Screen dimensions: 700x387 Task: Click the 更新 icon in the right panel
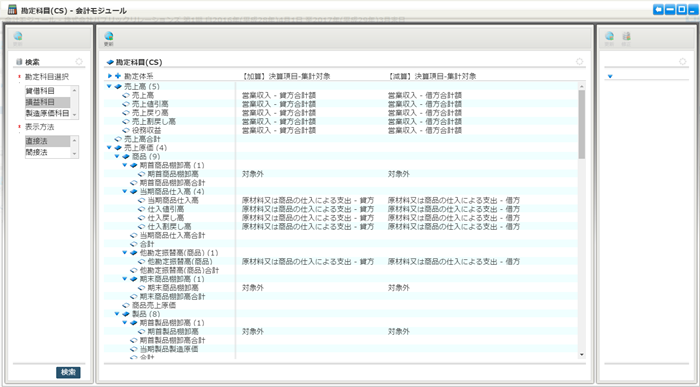pyautogui.click(x=609, y=38)
